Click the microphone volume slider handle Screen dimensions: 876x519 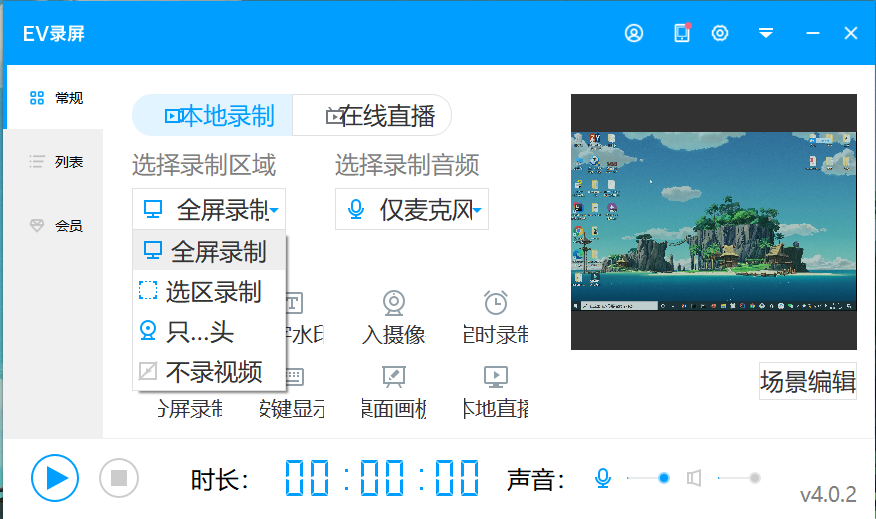tap(664, 479)
